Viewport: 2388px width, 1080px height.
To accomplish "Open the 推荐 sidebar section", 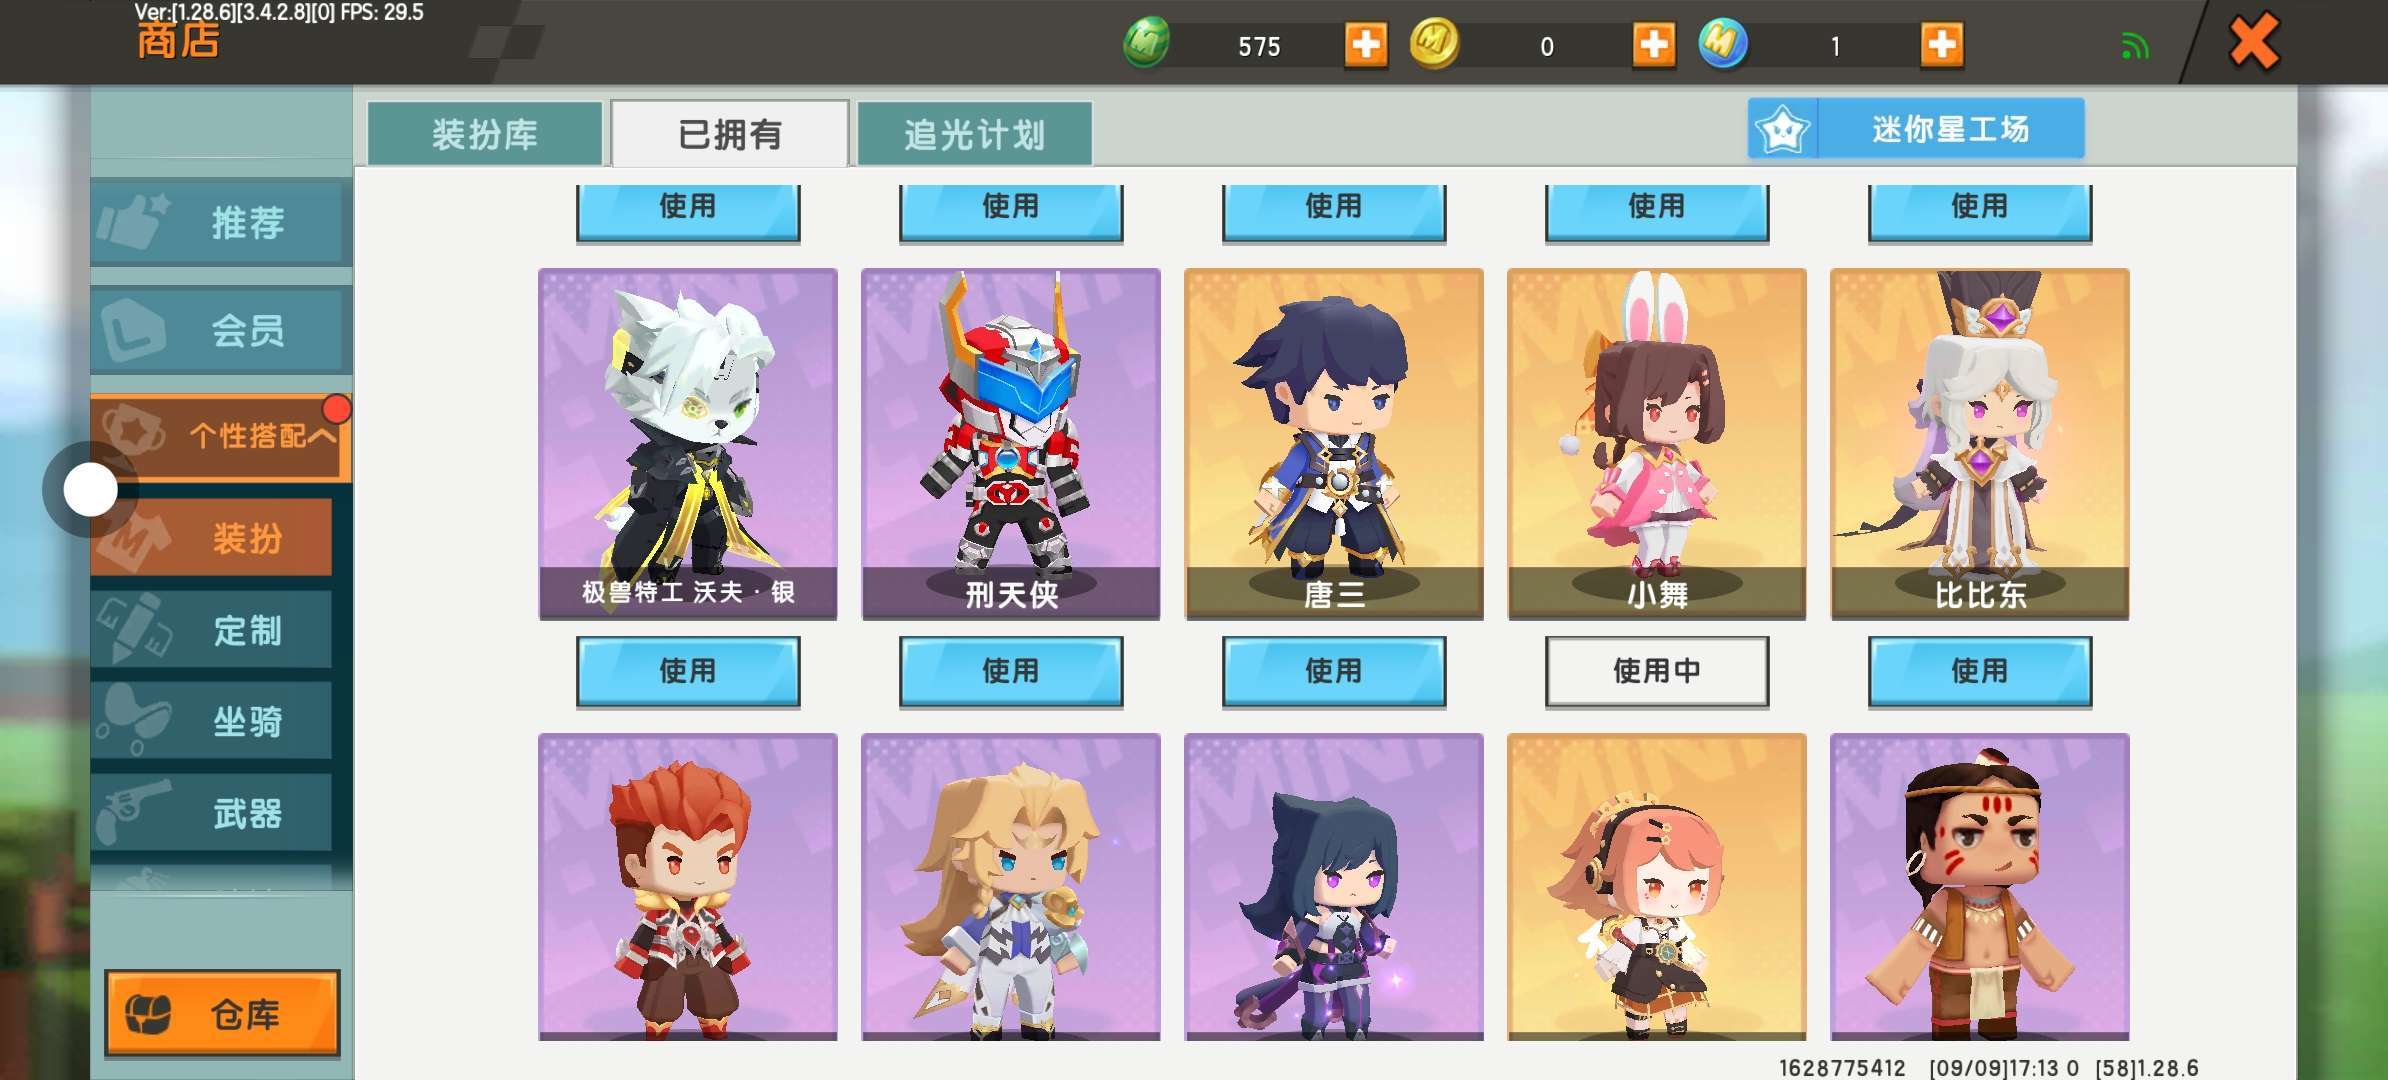I will (x=221, y=222).
